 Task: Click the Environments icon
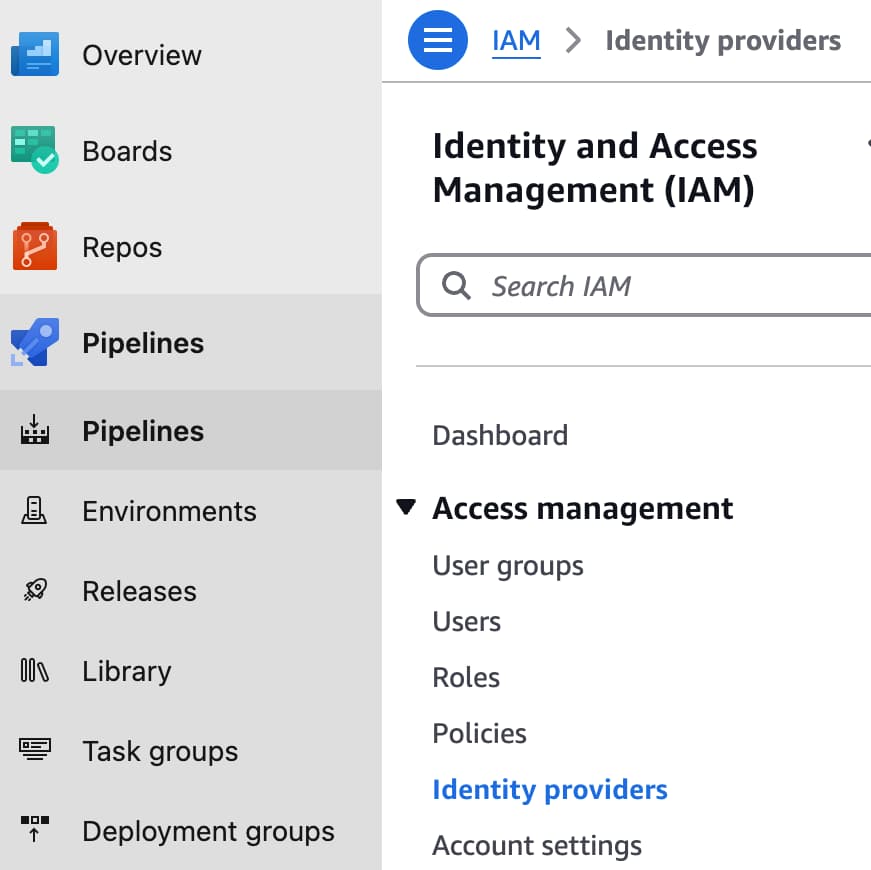click(x=35, y=511)
